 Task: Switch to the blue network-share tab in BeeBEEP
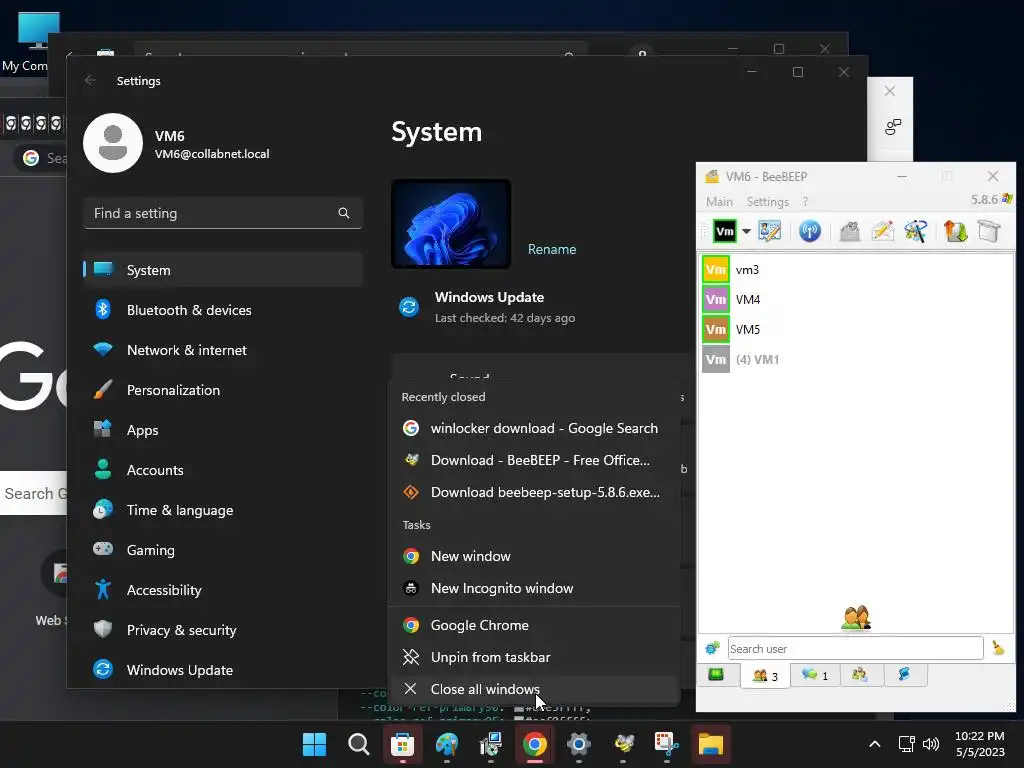[905, 675]
